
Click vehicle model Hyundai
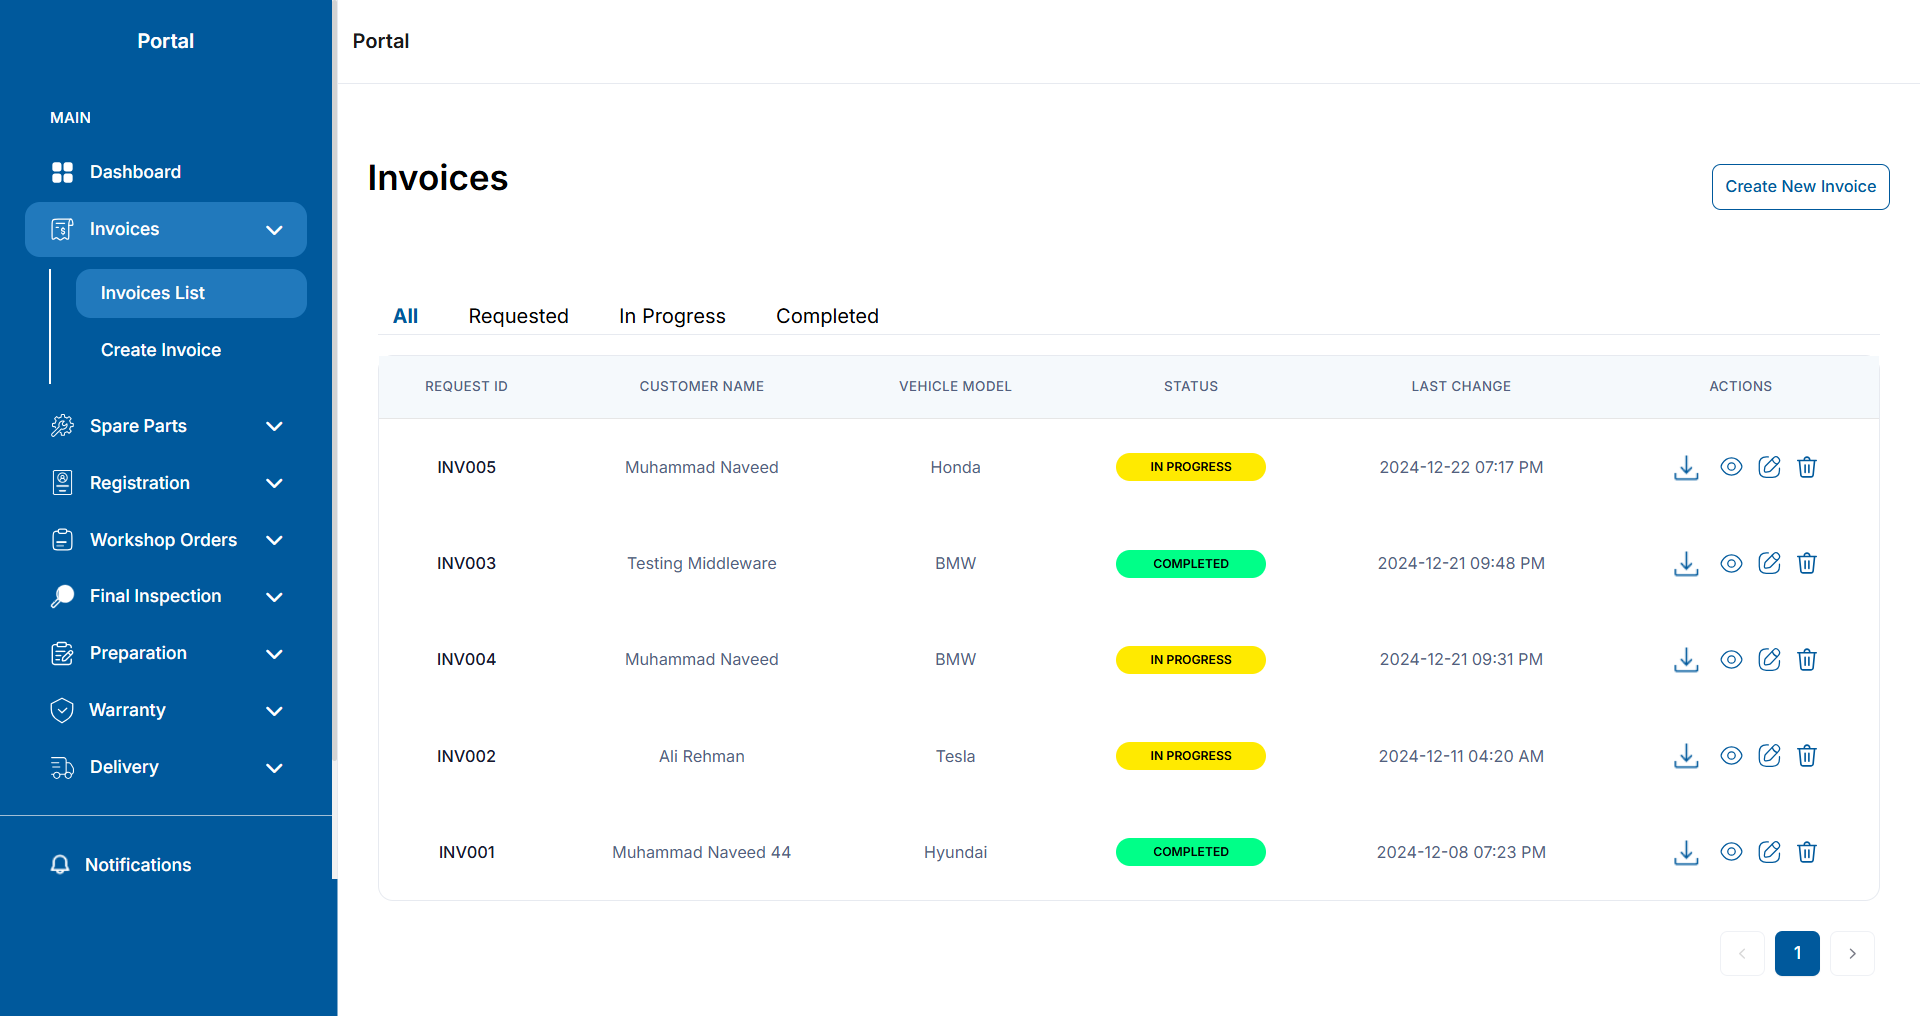tap(955, 852)
